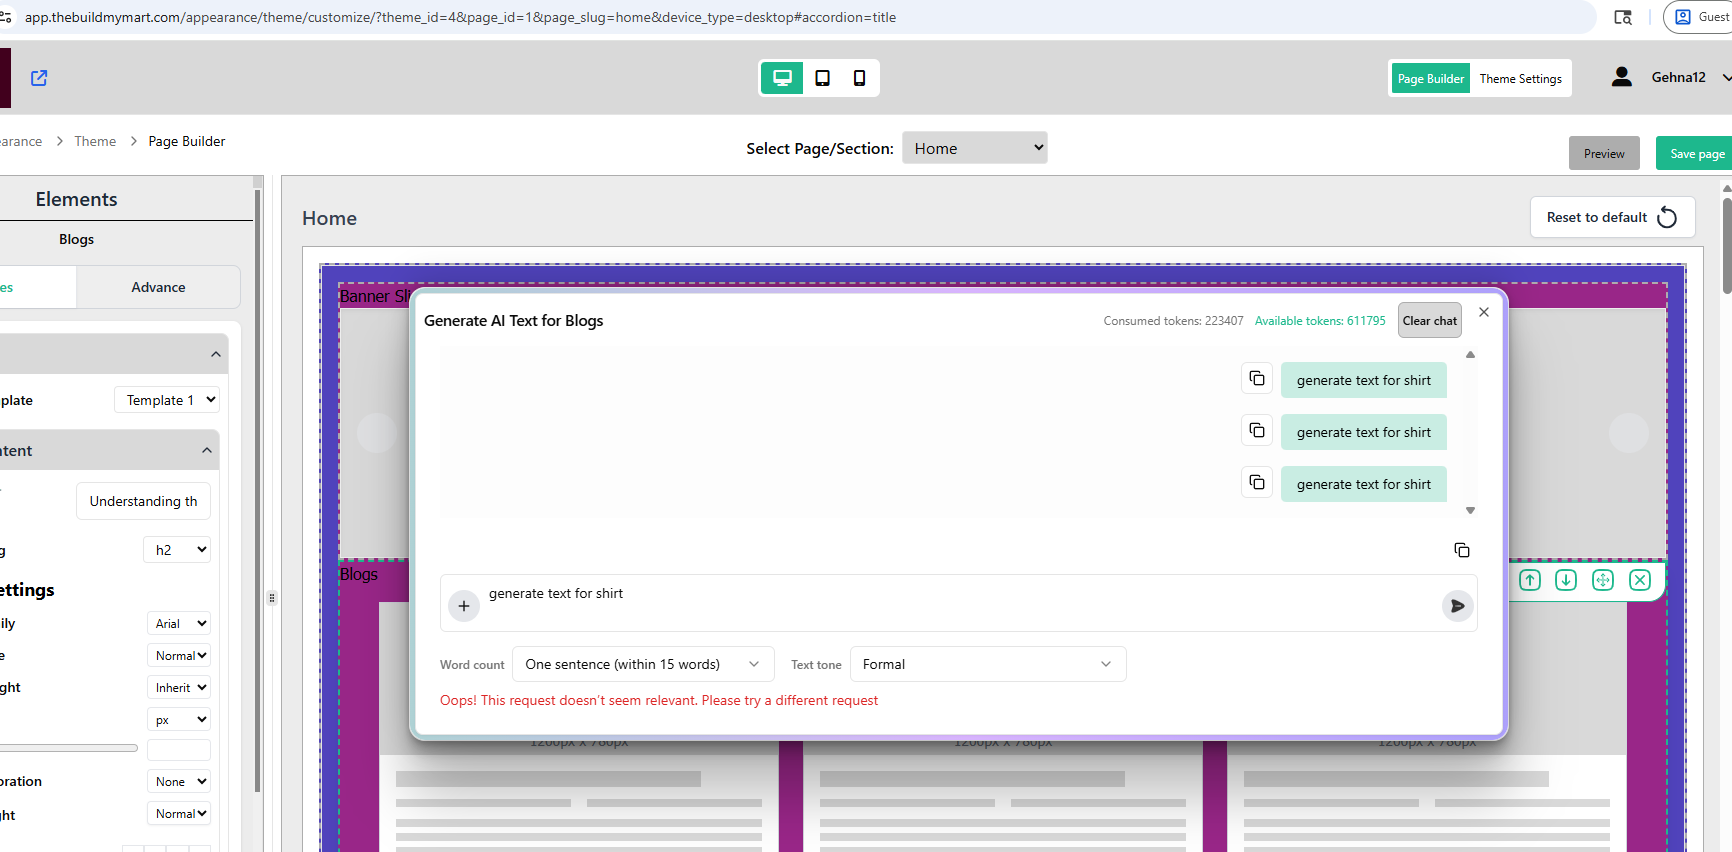This screenshot has height=852, width=1732.
Task: Copy third 'generate text for shirt' message
Action: 1257,483
